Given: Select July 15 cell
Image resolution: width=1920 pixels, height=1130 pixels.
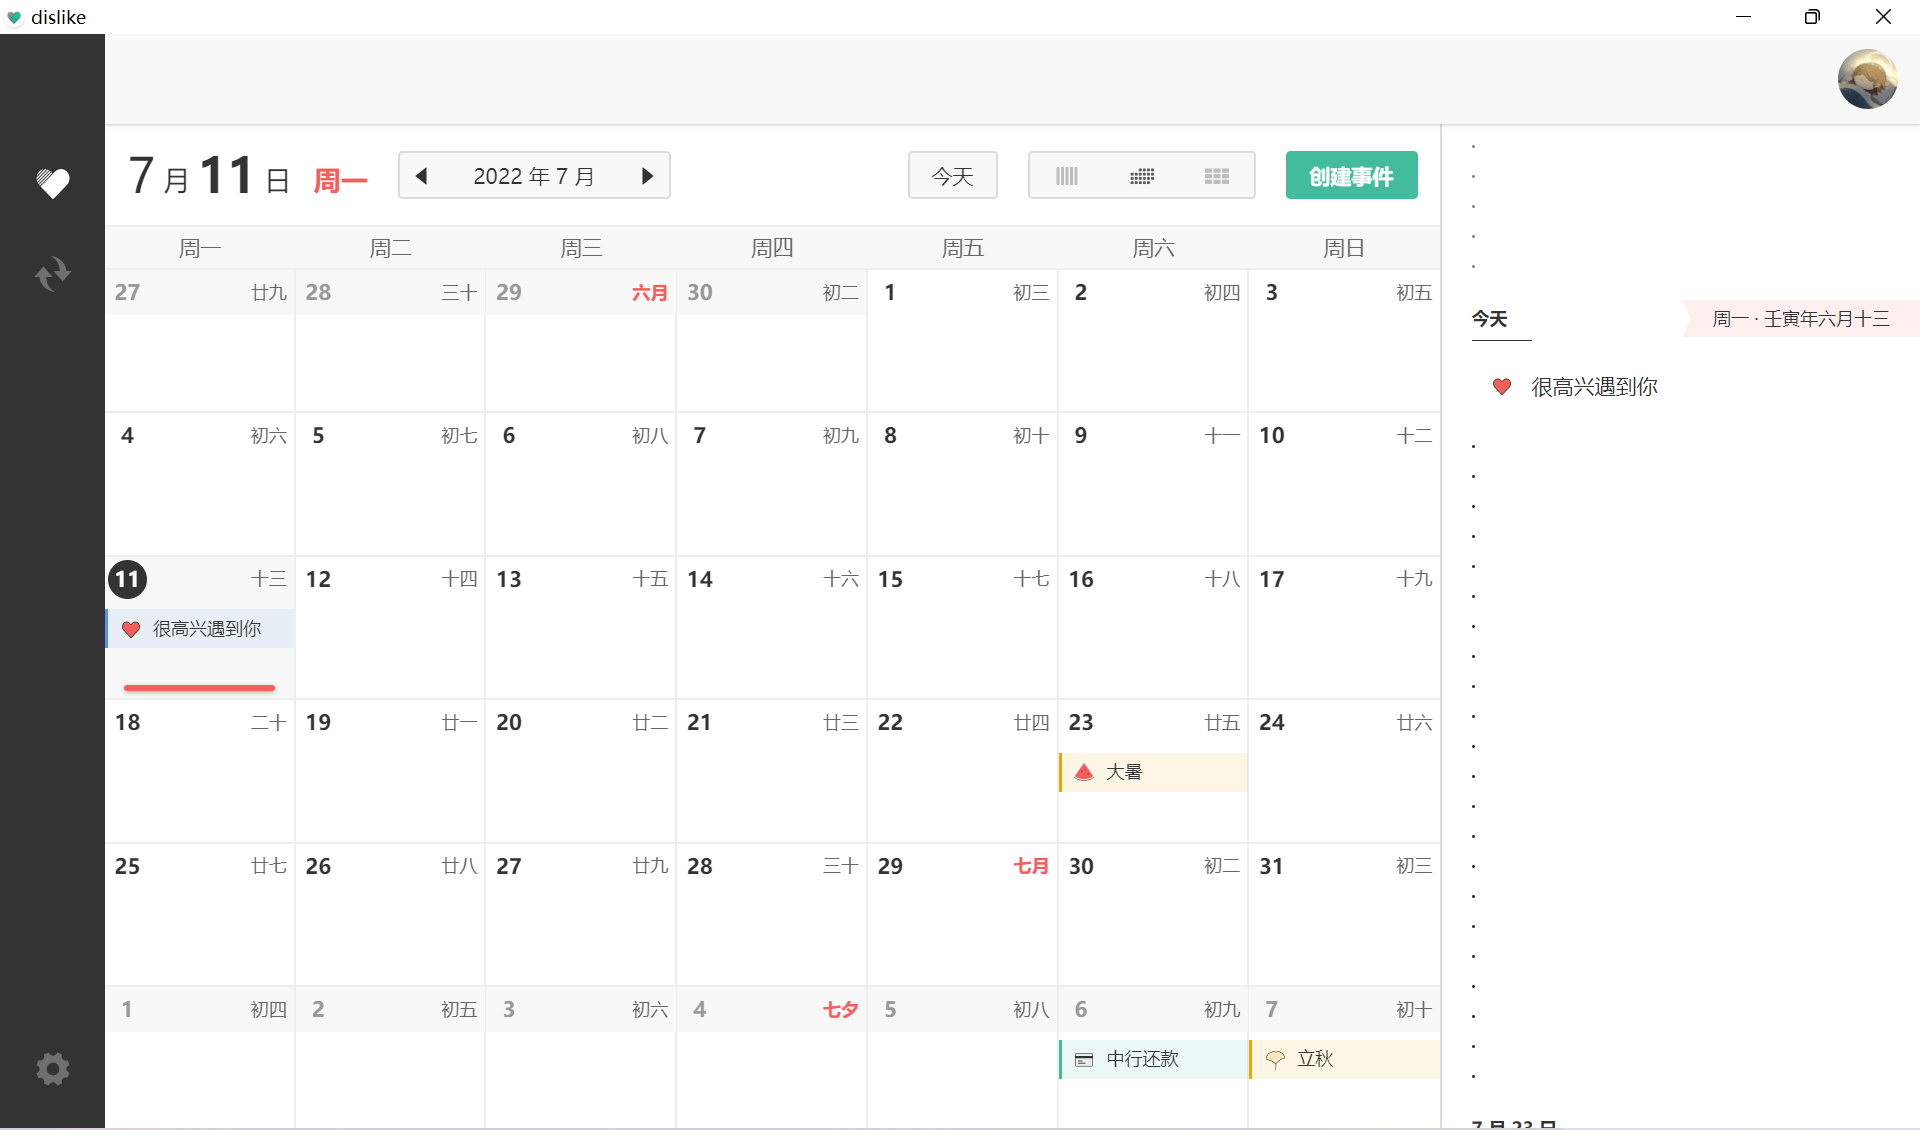Looking at the screenshot, I should click(962, 627).
